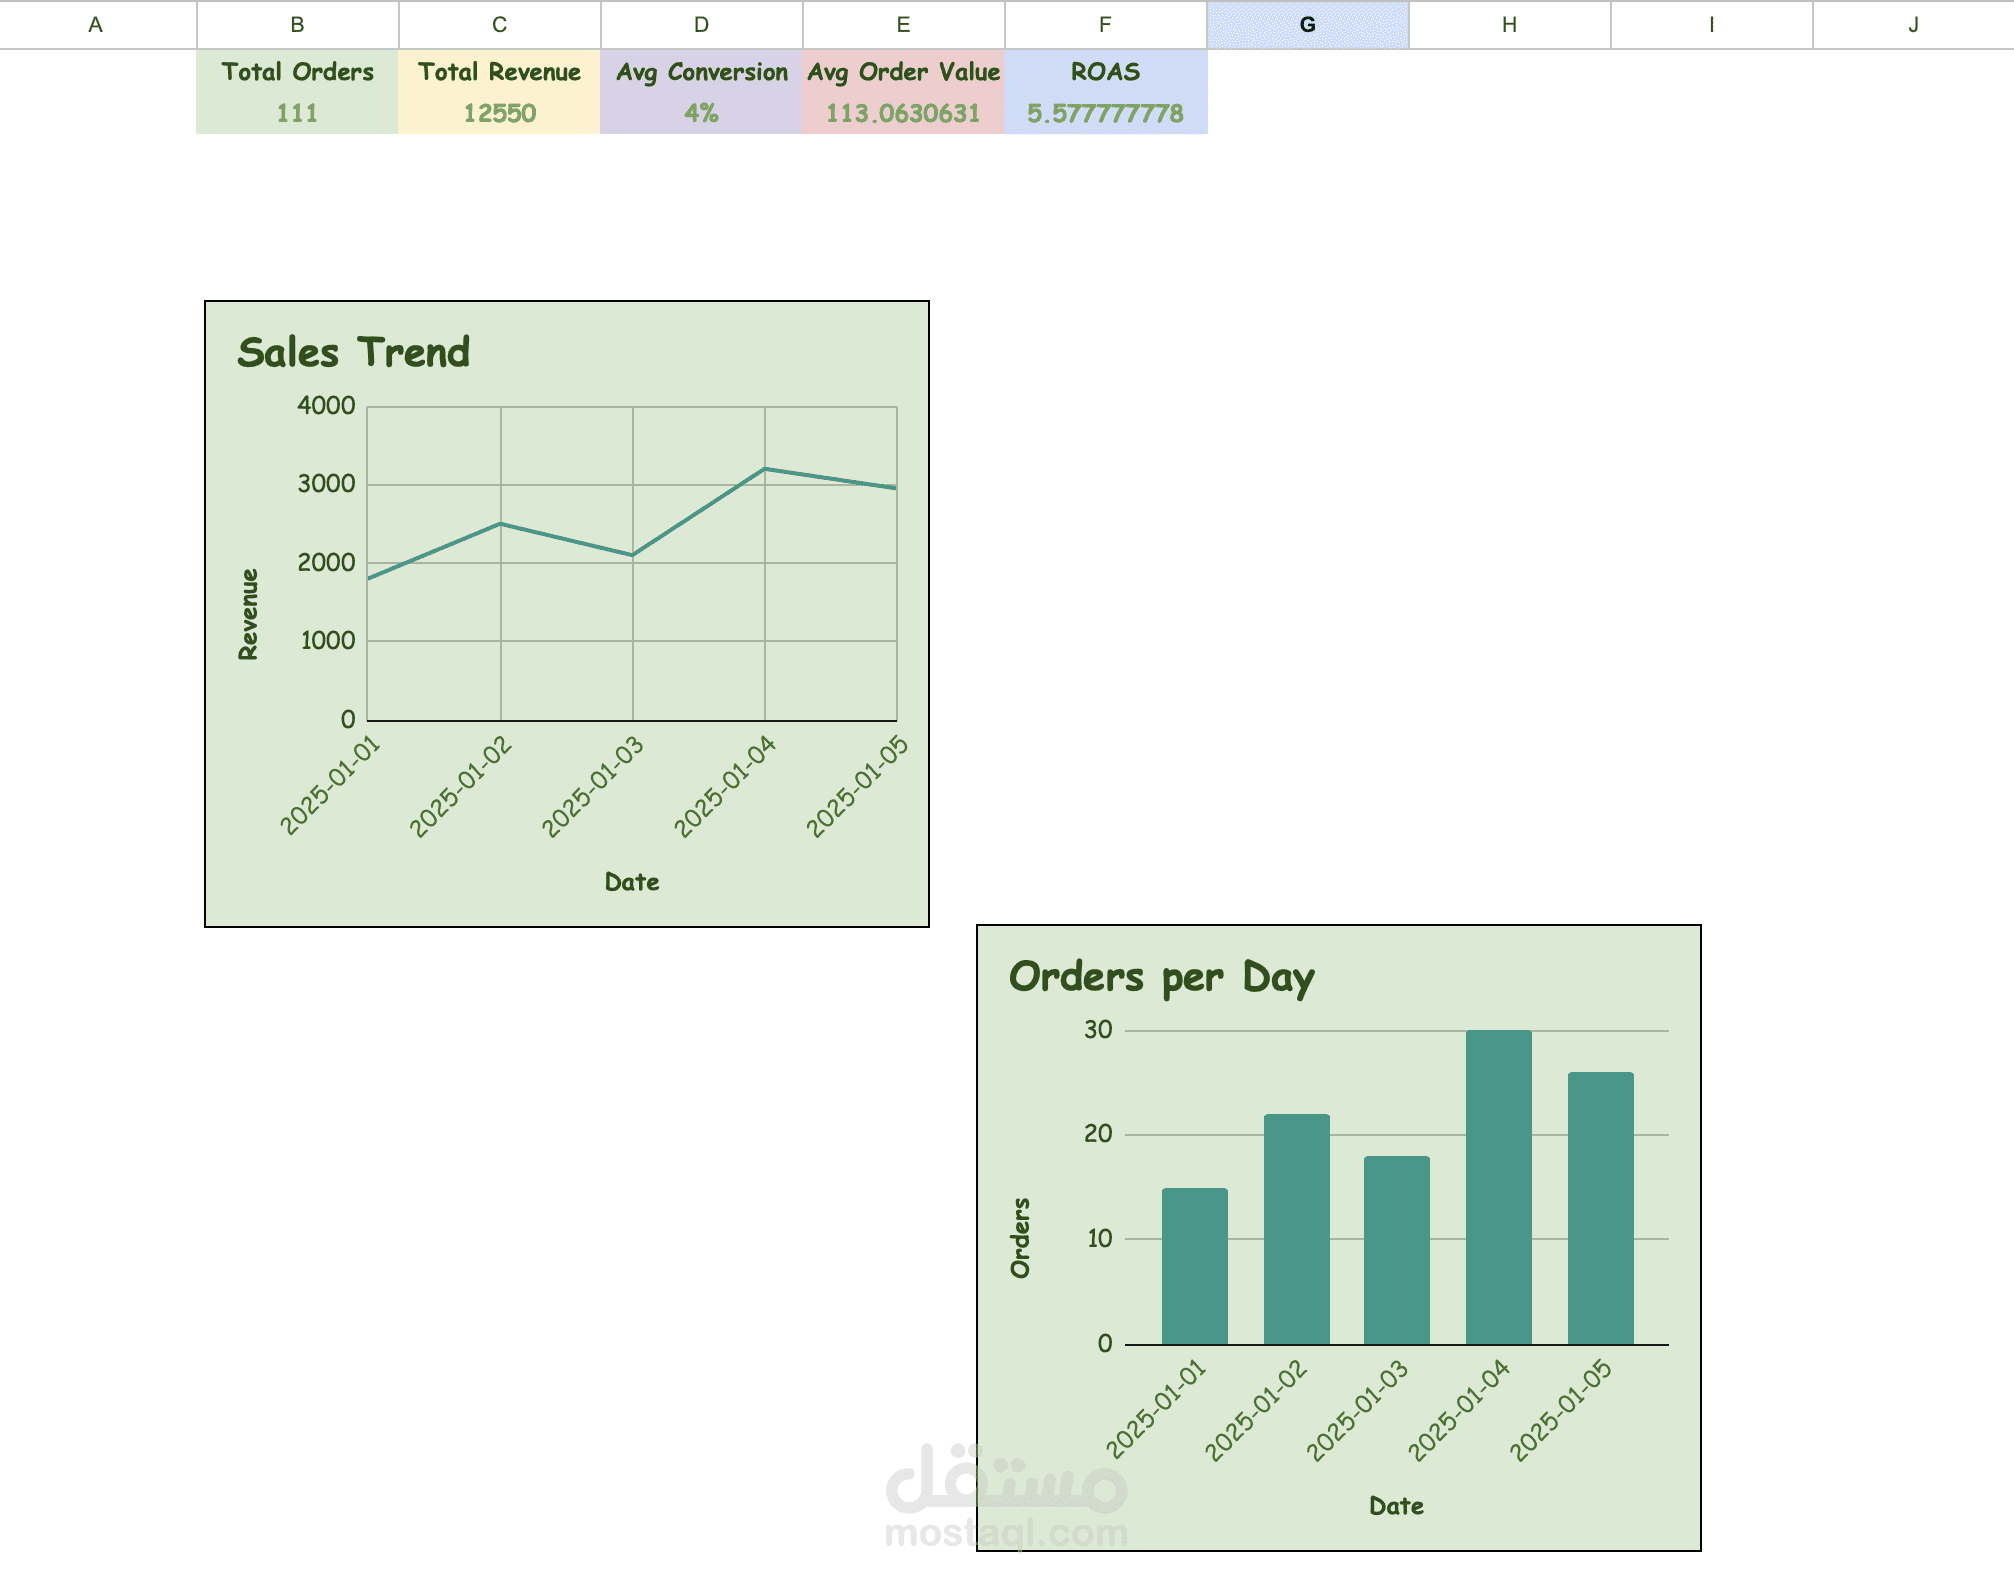The image size is (2014, 1586).
Task: Select column E header
Action: (x=904, y=24)
